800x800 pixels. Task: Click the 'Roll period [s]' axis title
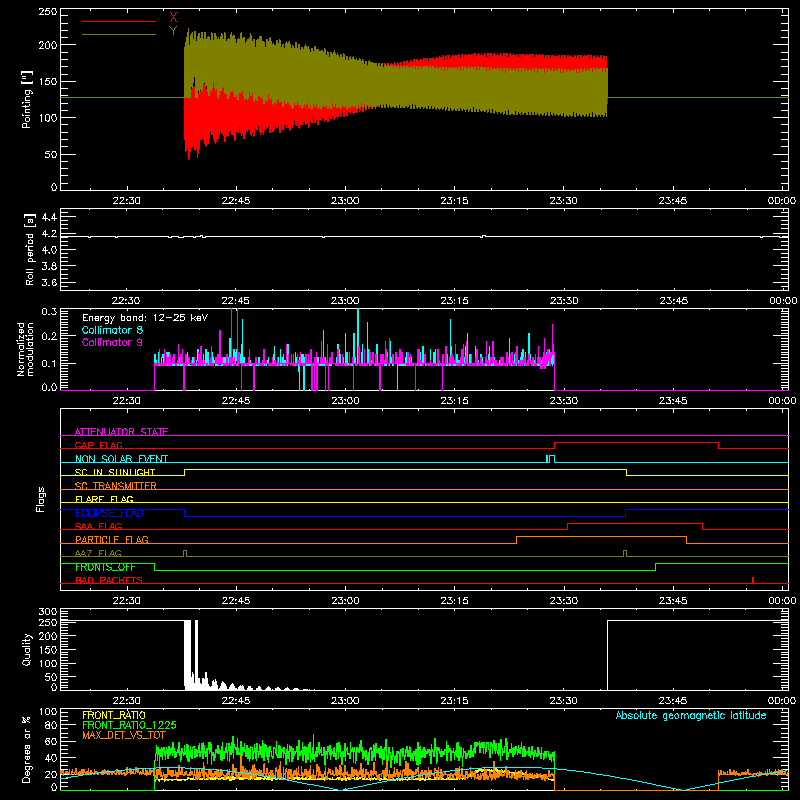click(x=29, y=249)
